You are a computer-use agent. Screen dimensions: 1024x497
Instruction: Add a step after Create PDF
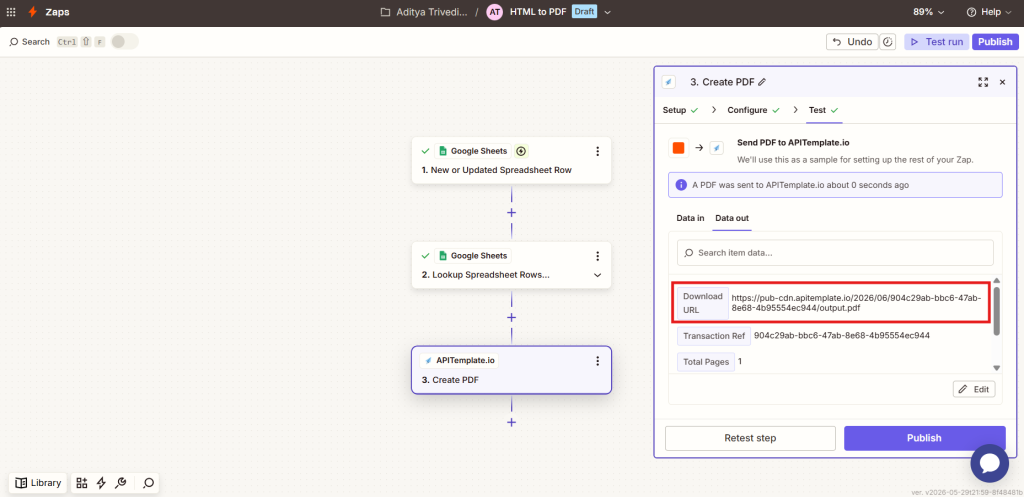[x=511, y=422]
